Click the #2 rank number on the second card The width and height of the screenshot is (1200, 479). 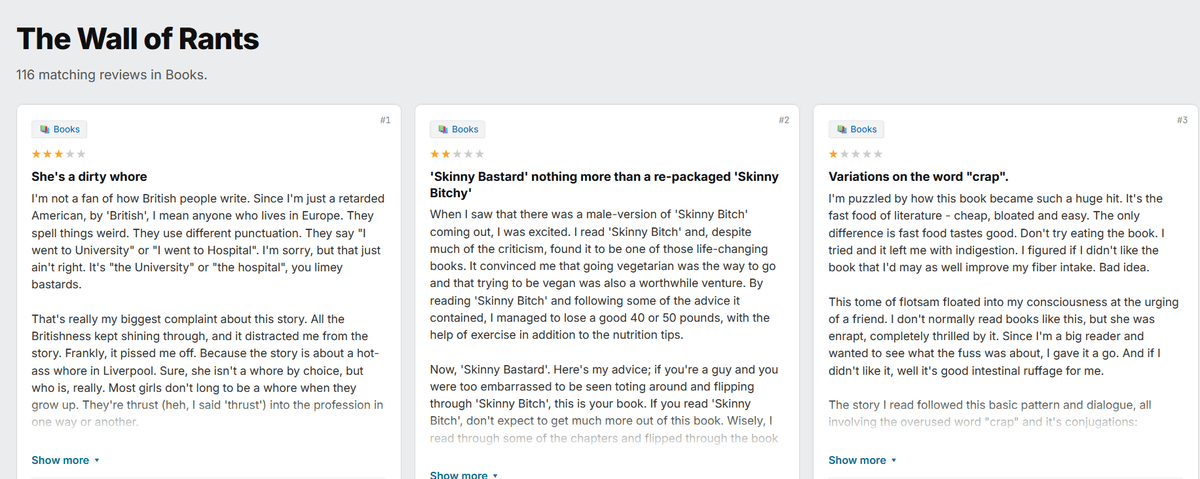(x=784, y=120)
